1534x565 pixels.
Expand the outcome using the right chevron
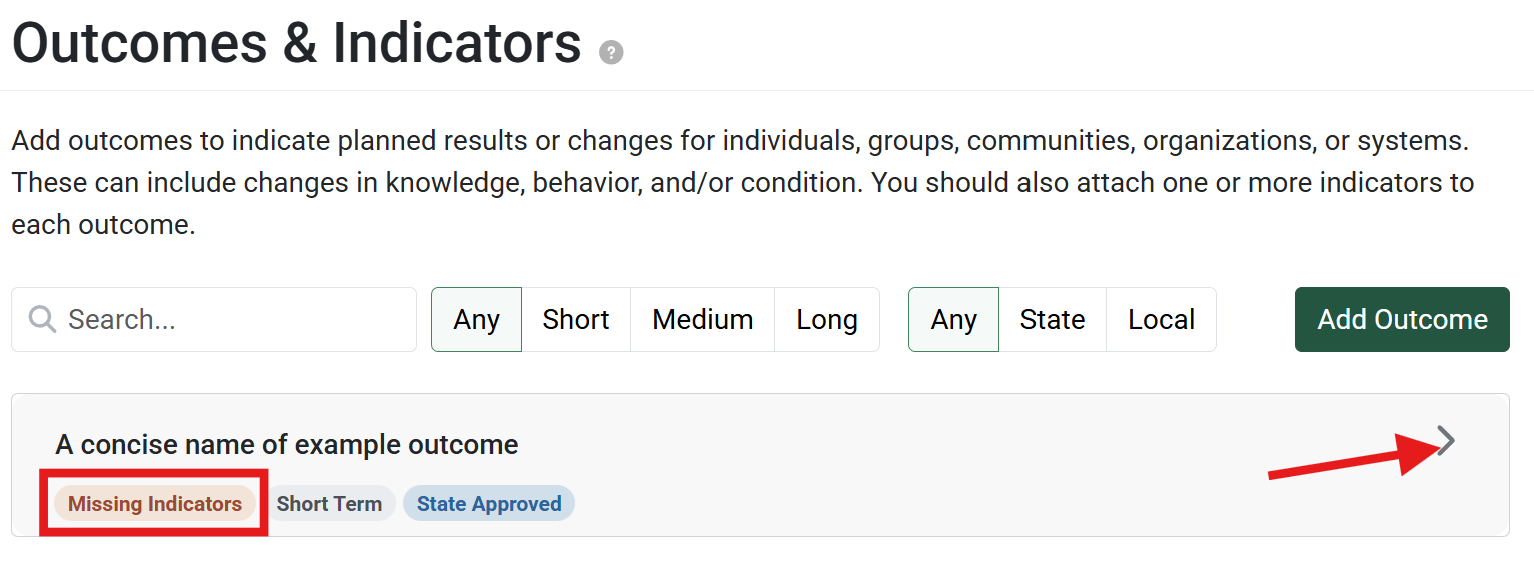(1446, 440)
